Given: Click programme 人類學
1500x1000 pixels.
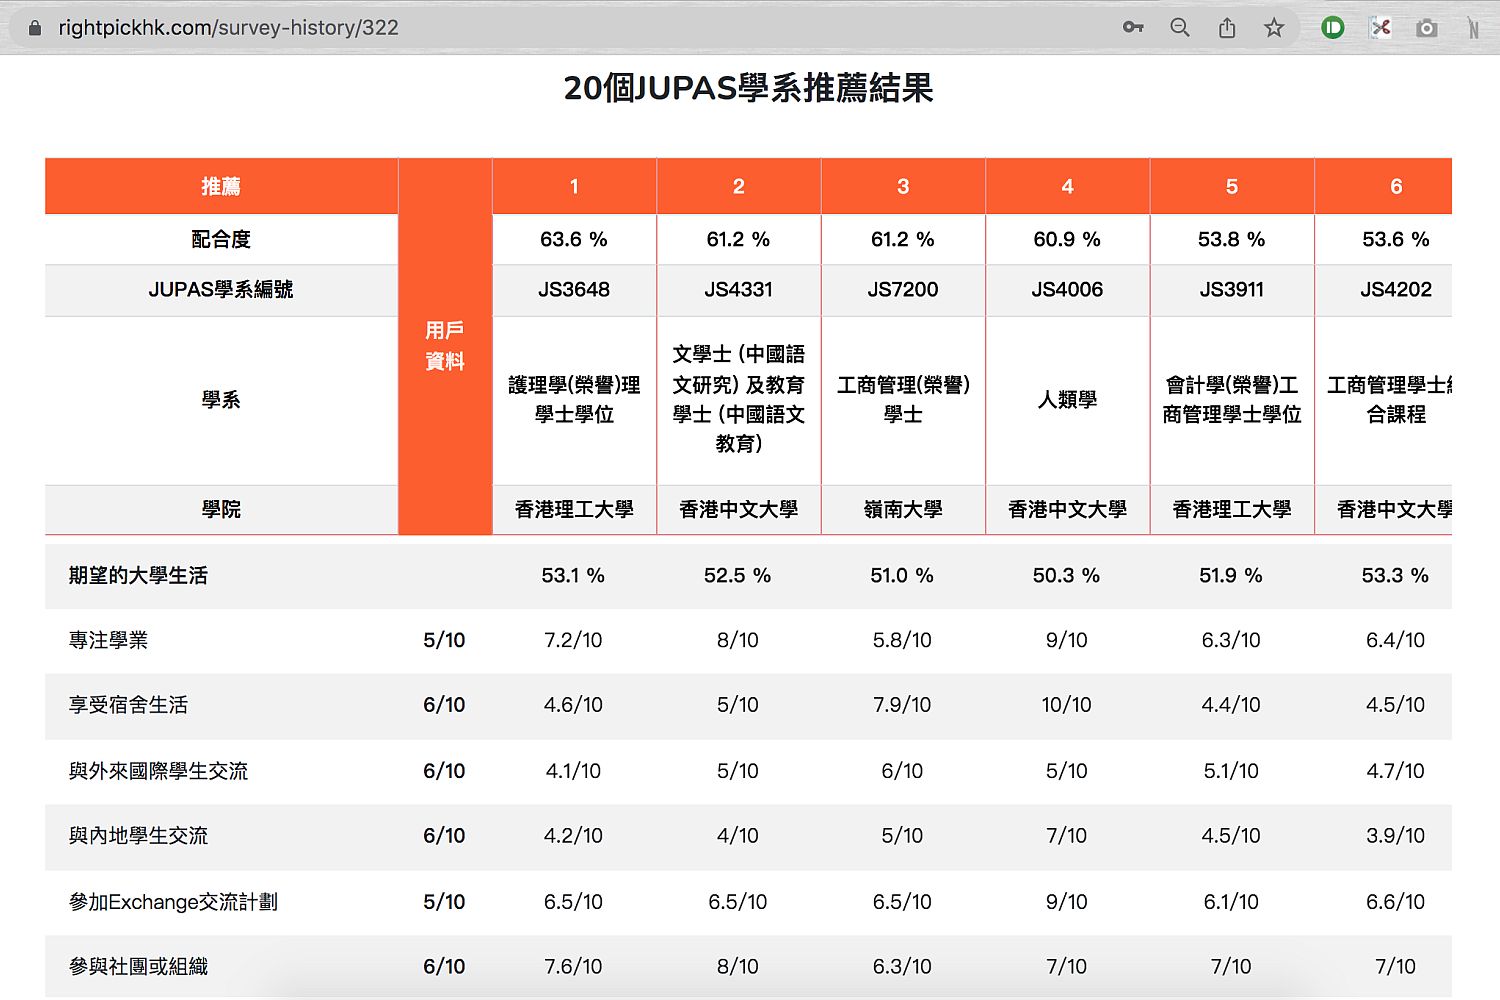Looking at the screenshot, I should pos(1067,400).
